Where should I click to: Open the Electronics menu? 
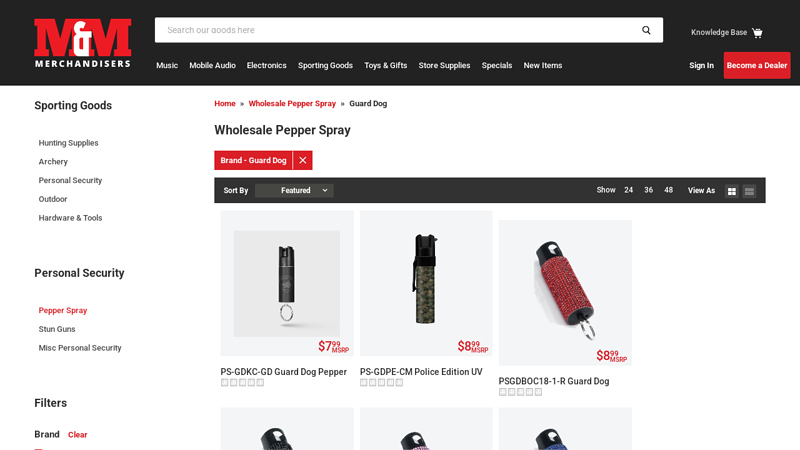point(266,65)
